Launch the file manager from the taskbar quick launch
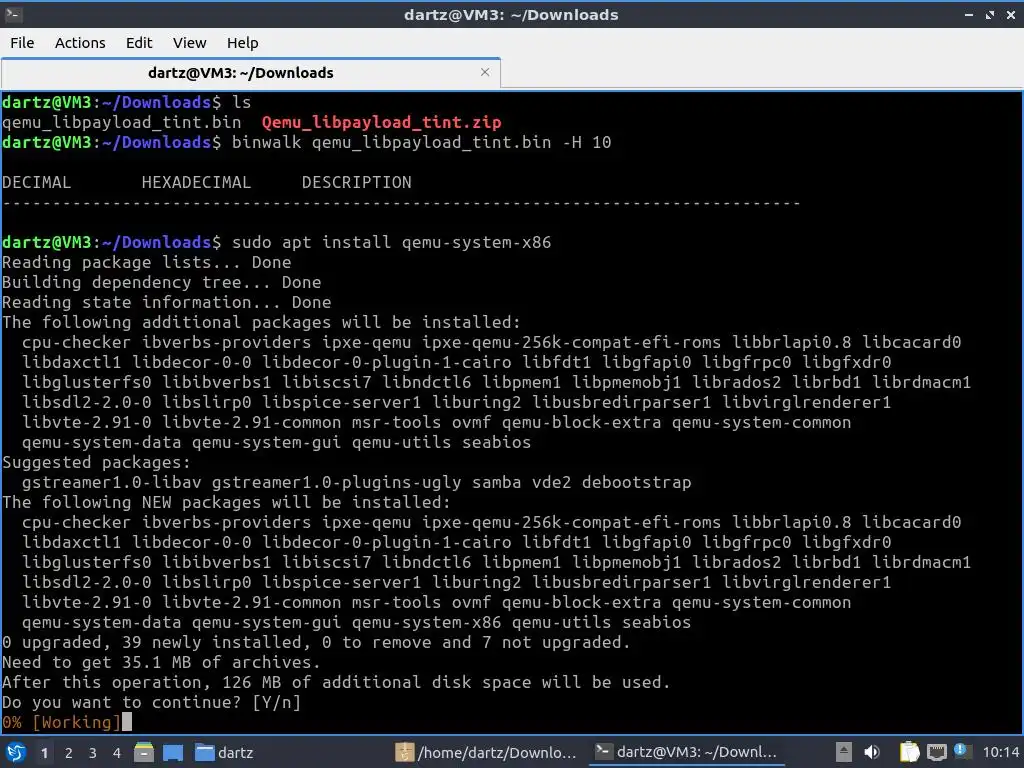Viewport: 1024px width, 768px height. [x=144, y=752]
